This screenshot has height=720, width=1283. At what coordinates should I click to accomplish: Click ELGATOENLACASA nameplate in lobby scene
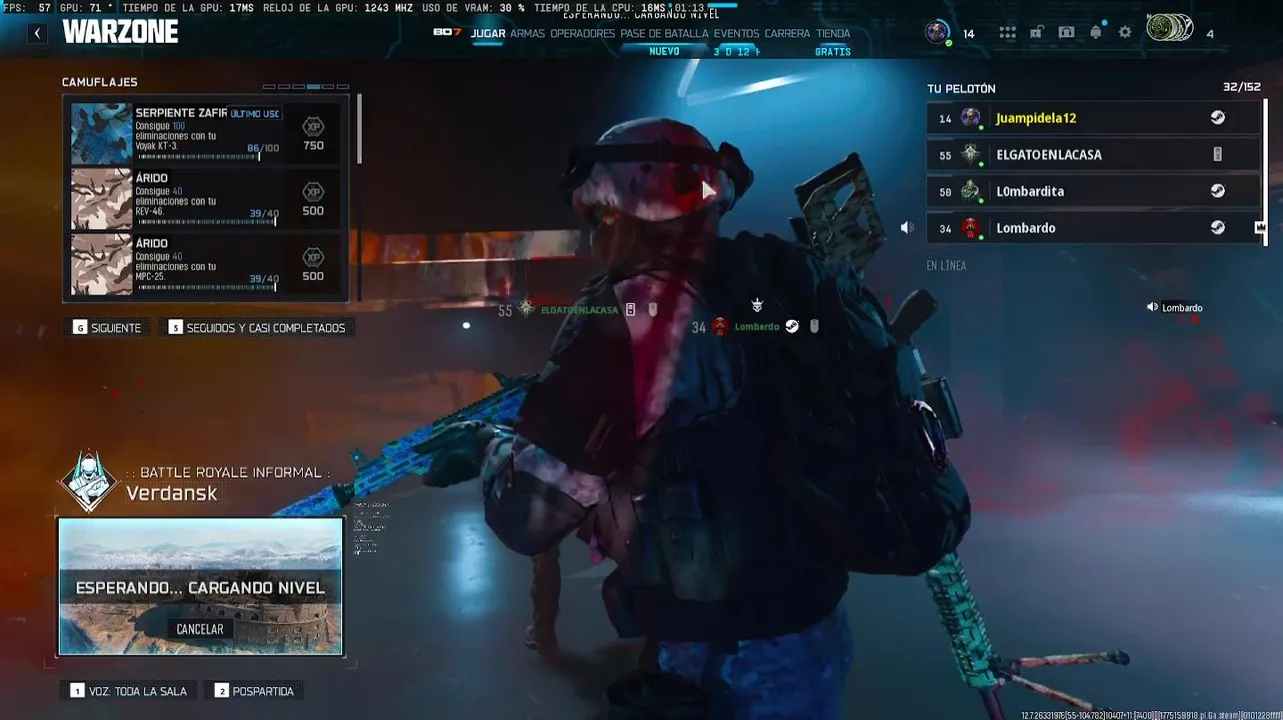pos(579,310)
